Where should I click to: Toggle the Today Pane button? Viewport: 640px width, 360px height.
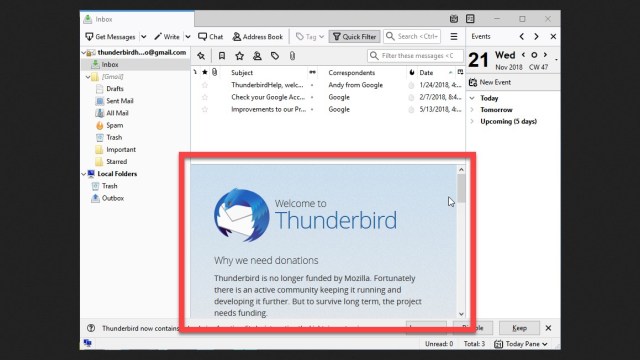pos(521,344)
